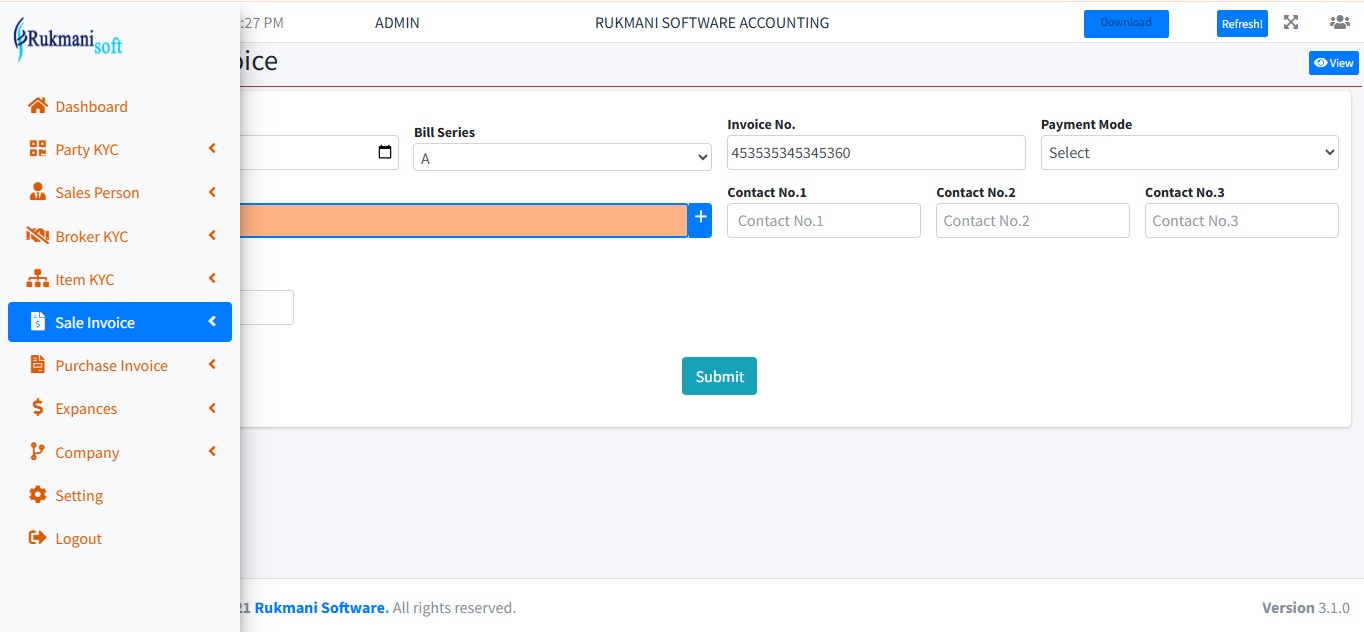Open the Setting menu item
The height and width of the screenshot is (632, 1364).
(120, 495)
